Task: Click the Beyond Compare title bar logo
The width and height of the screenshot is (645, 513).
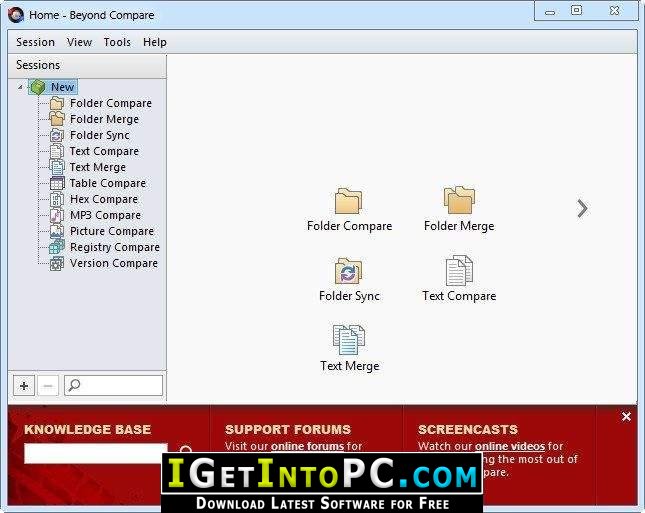Action: click(x=16, y=15)
